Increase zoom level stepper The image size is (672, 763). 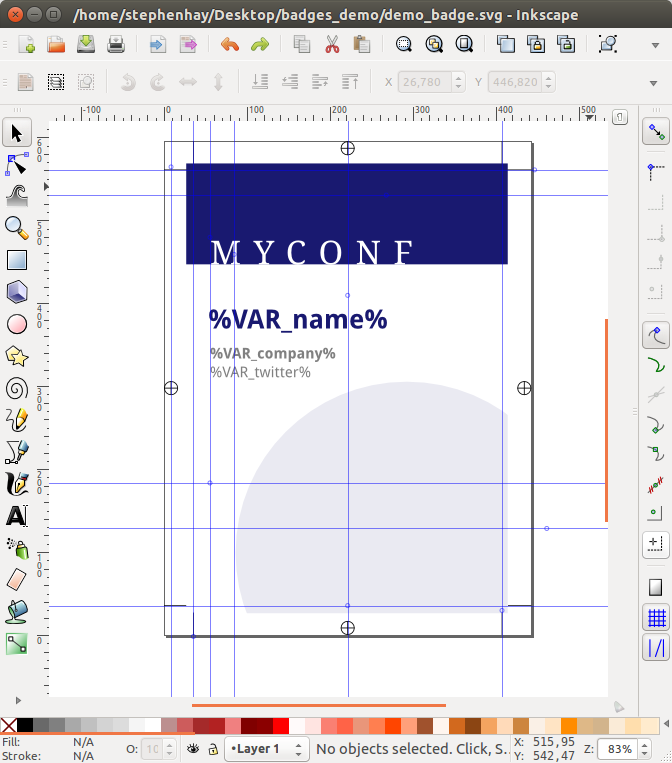click(x=644, y=745)
